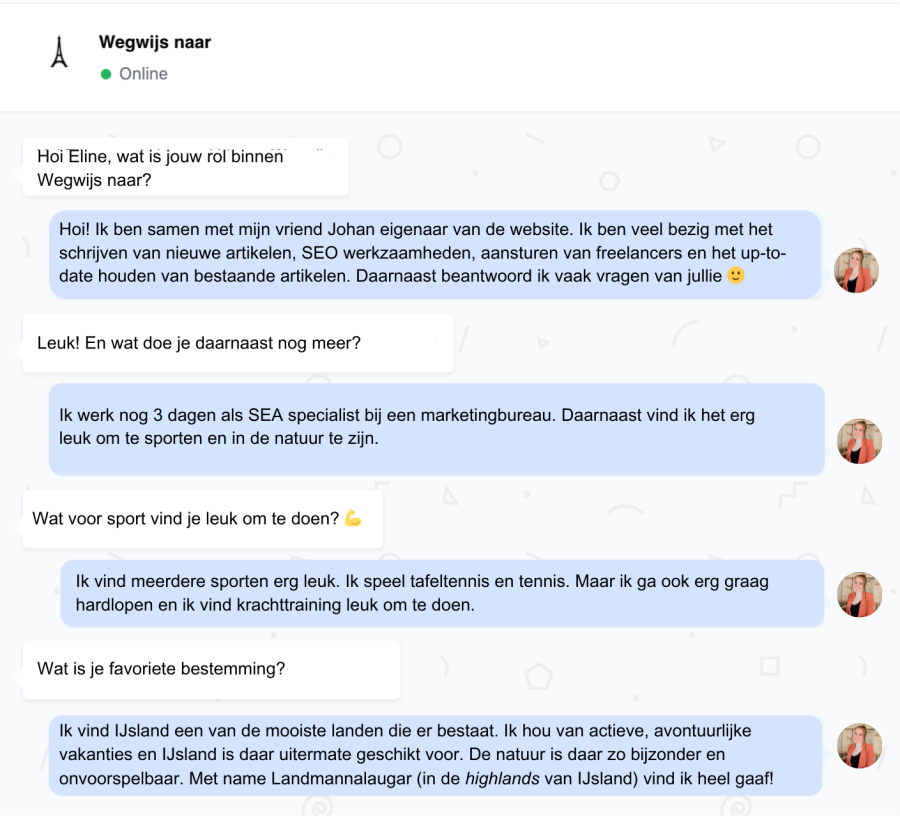Open the Wegwijs naar chat title

pos(155,42)
